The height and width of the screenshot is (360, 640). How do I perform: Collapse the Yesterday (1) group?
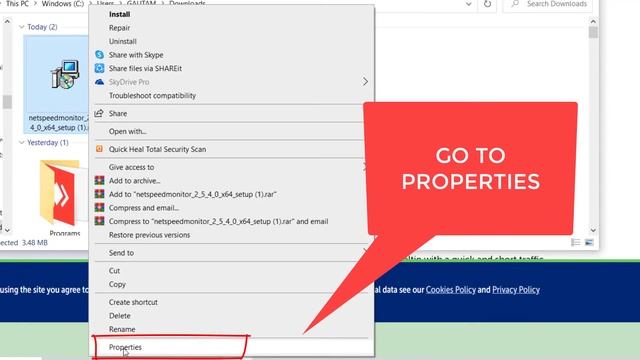(22, 142)
